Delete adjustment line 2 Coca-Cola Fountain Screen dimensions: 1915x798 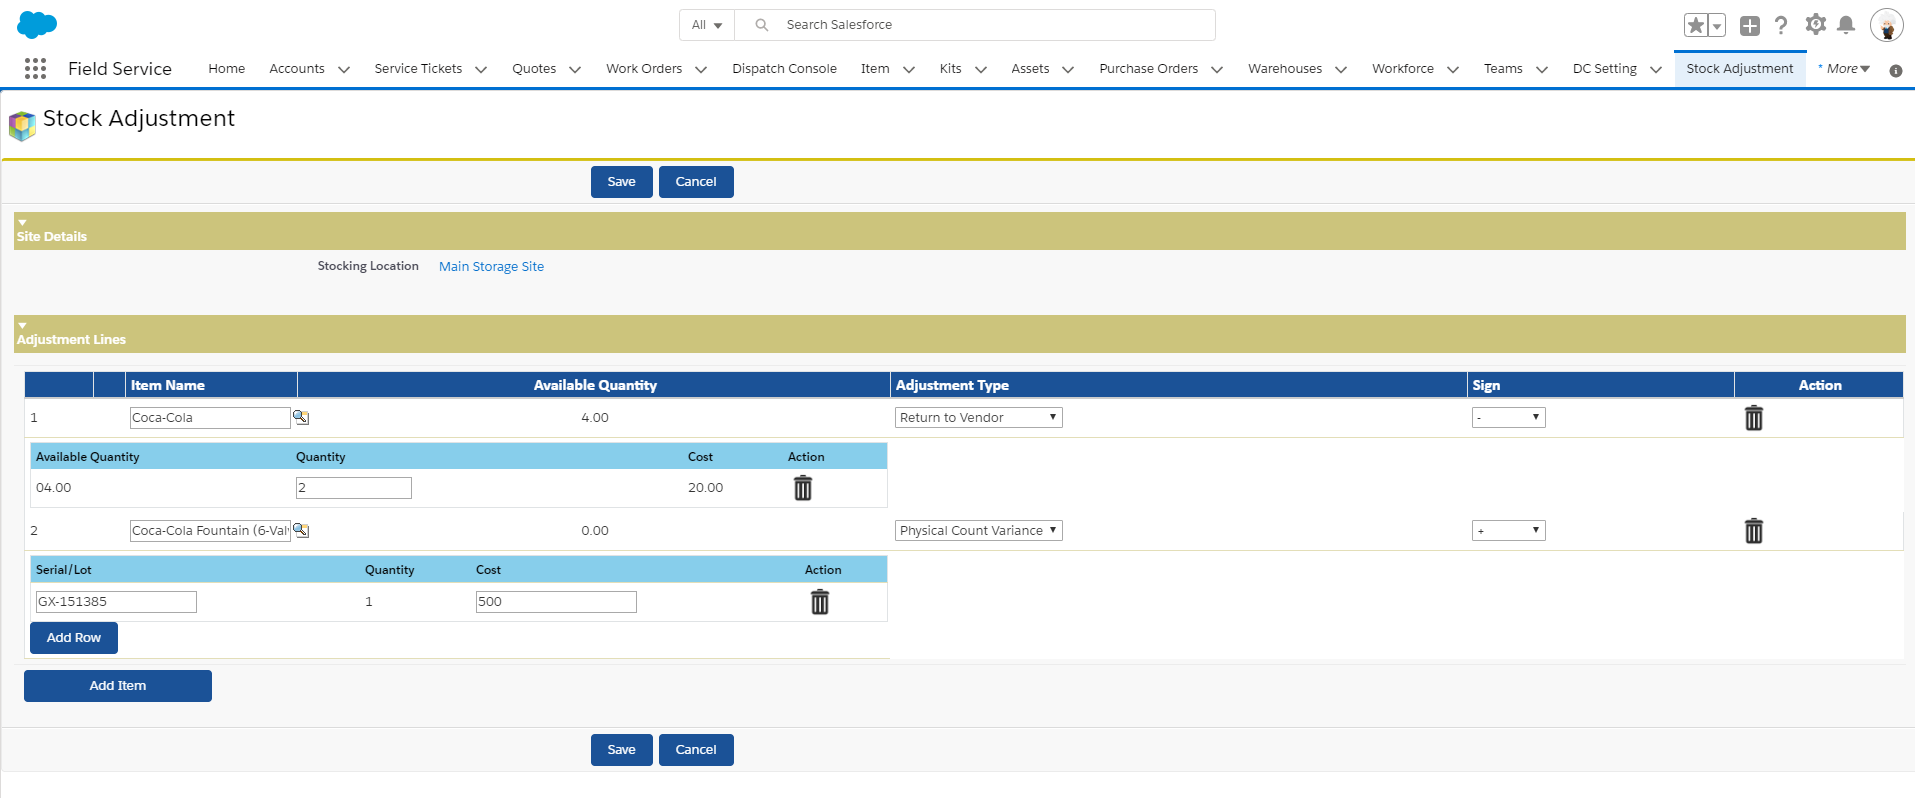click(x=1754, y=531)
